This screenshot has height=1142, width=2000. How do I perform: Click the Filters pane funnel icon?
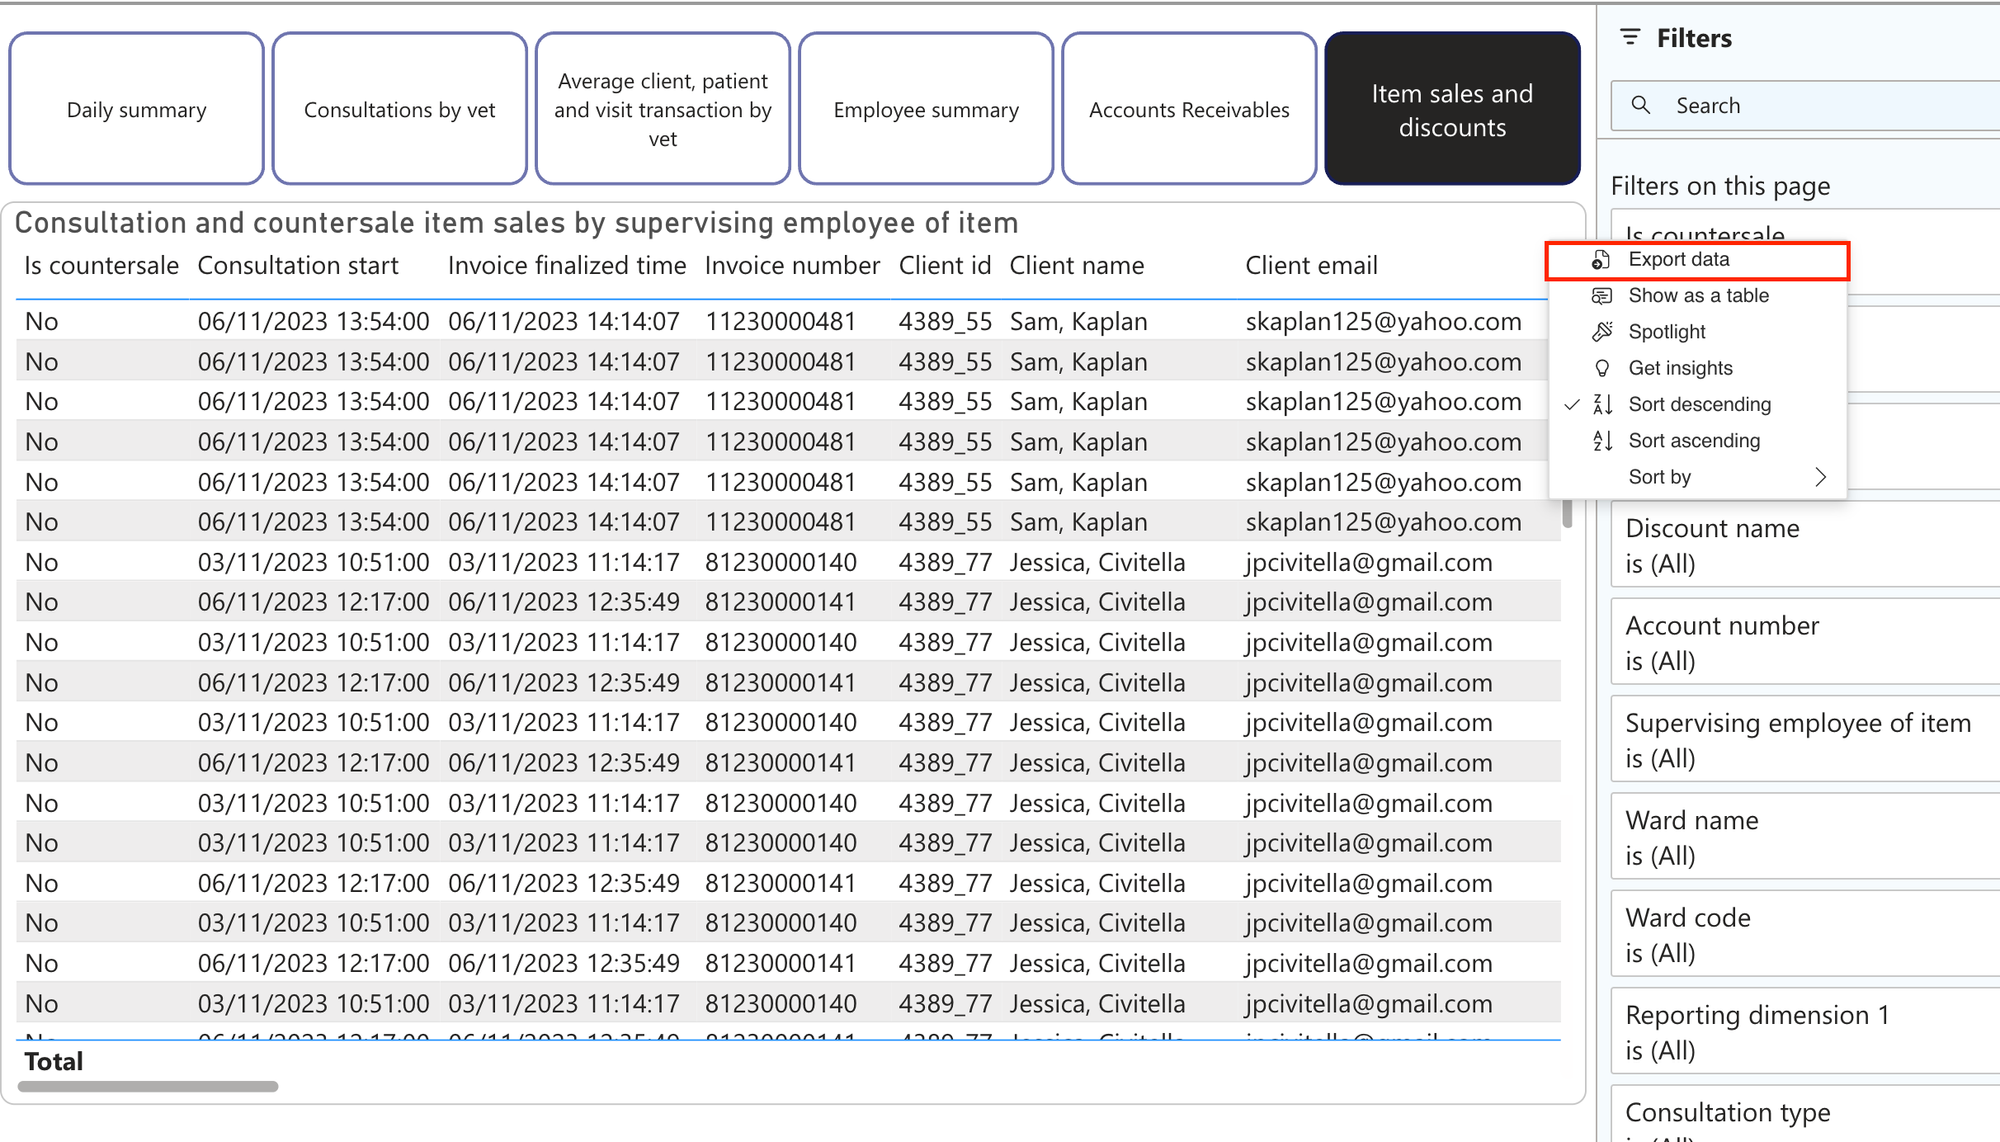(x=1630, y=38)
